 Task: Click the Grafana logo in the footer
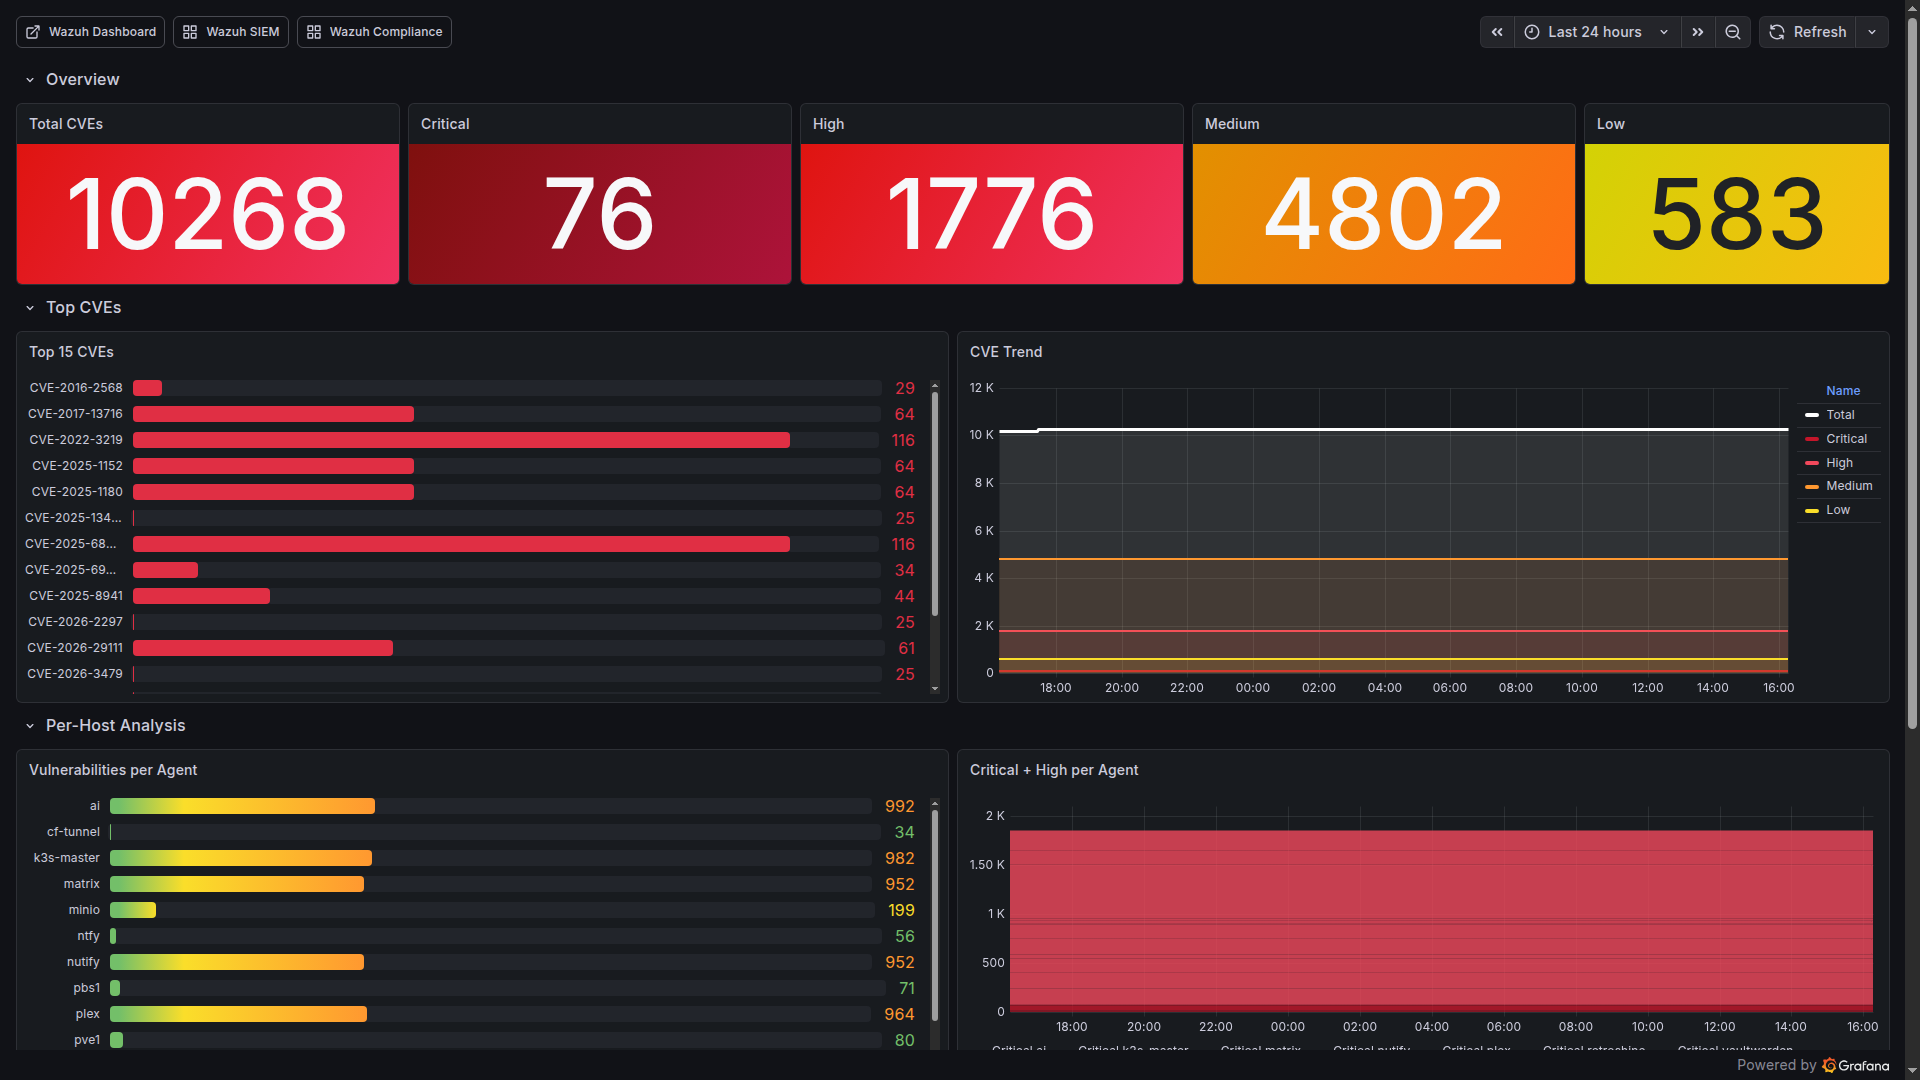pyautogui.click(x=1829, y=1065)
